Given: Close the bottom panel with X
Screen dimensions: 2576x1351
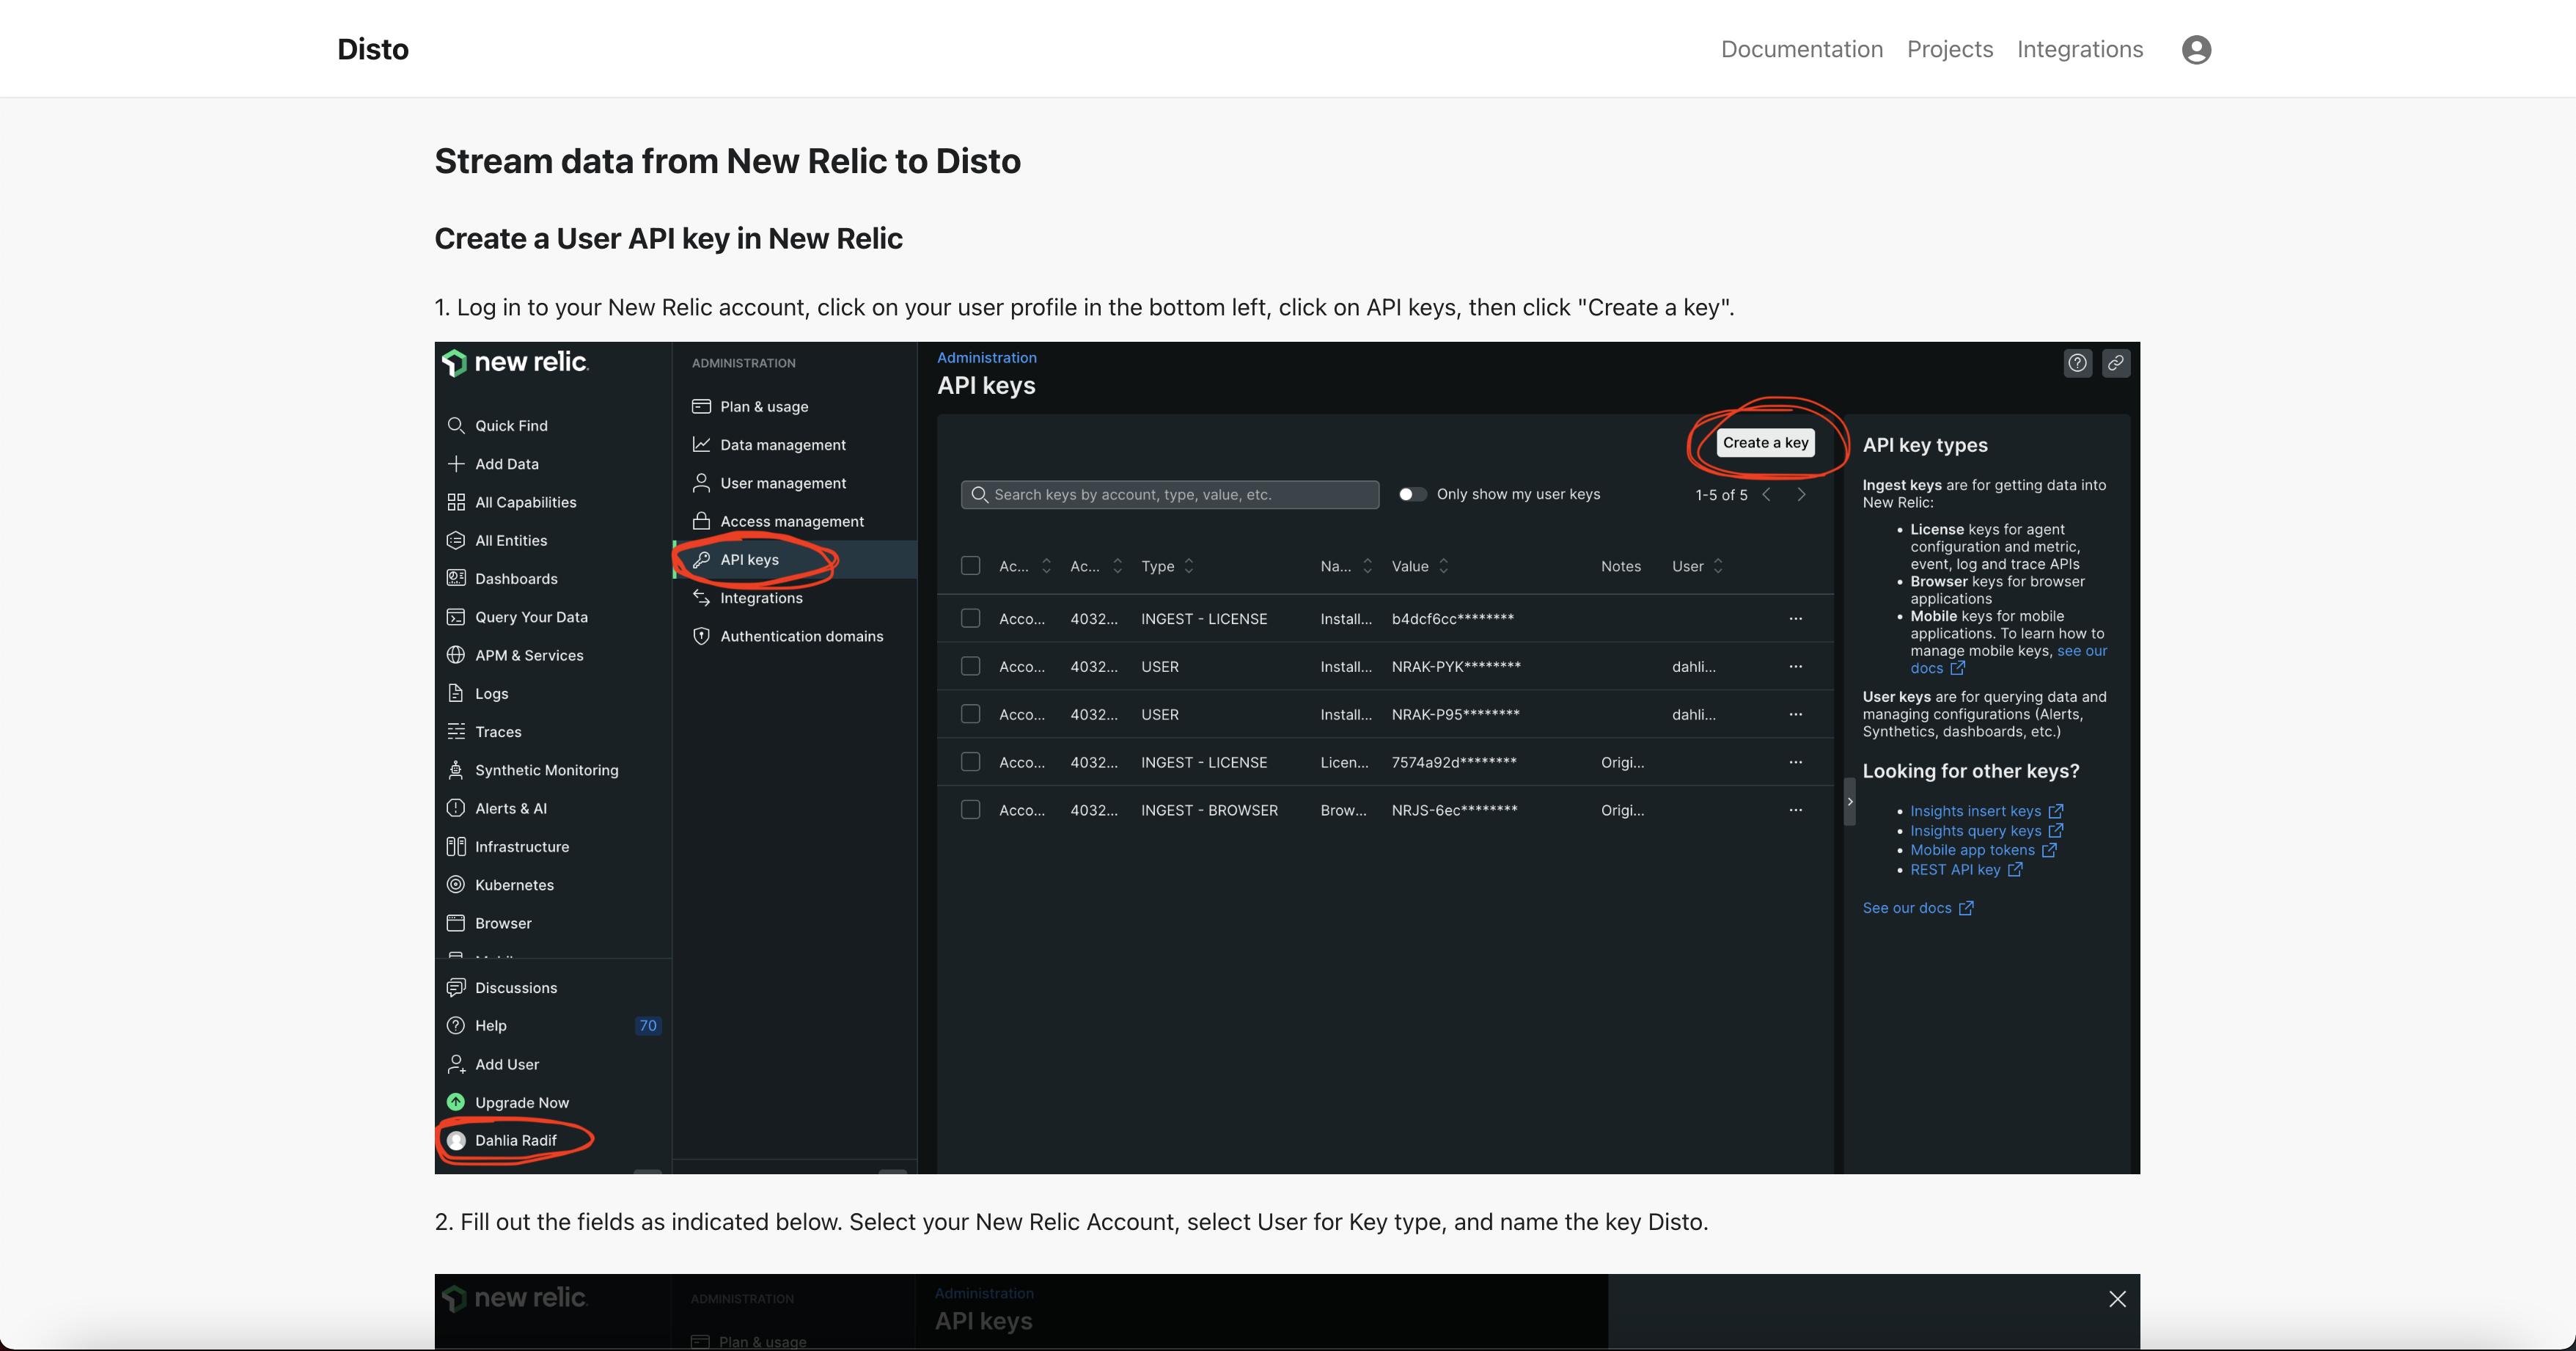Looking at the screenshot, I should (2116, 1298).
